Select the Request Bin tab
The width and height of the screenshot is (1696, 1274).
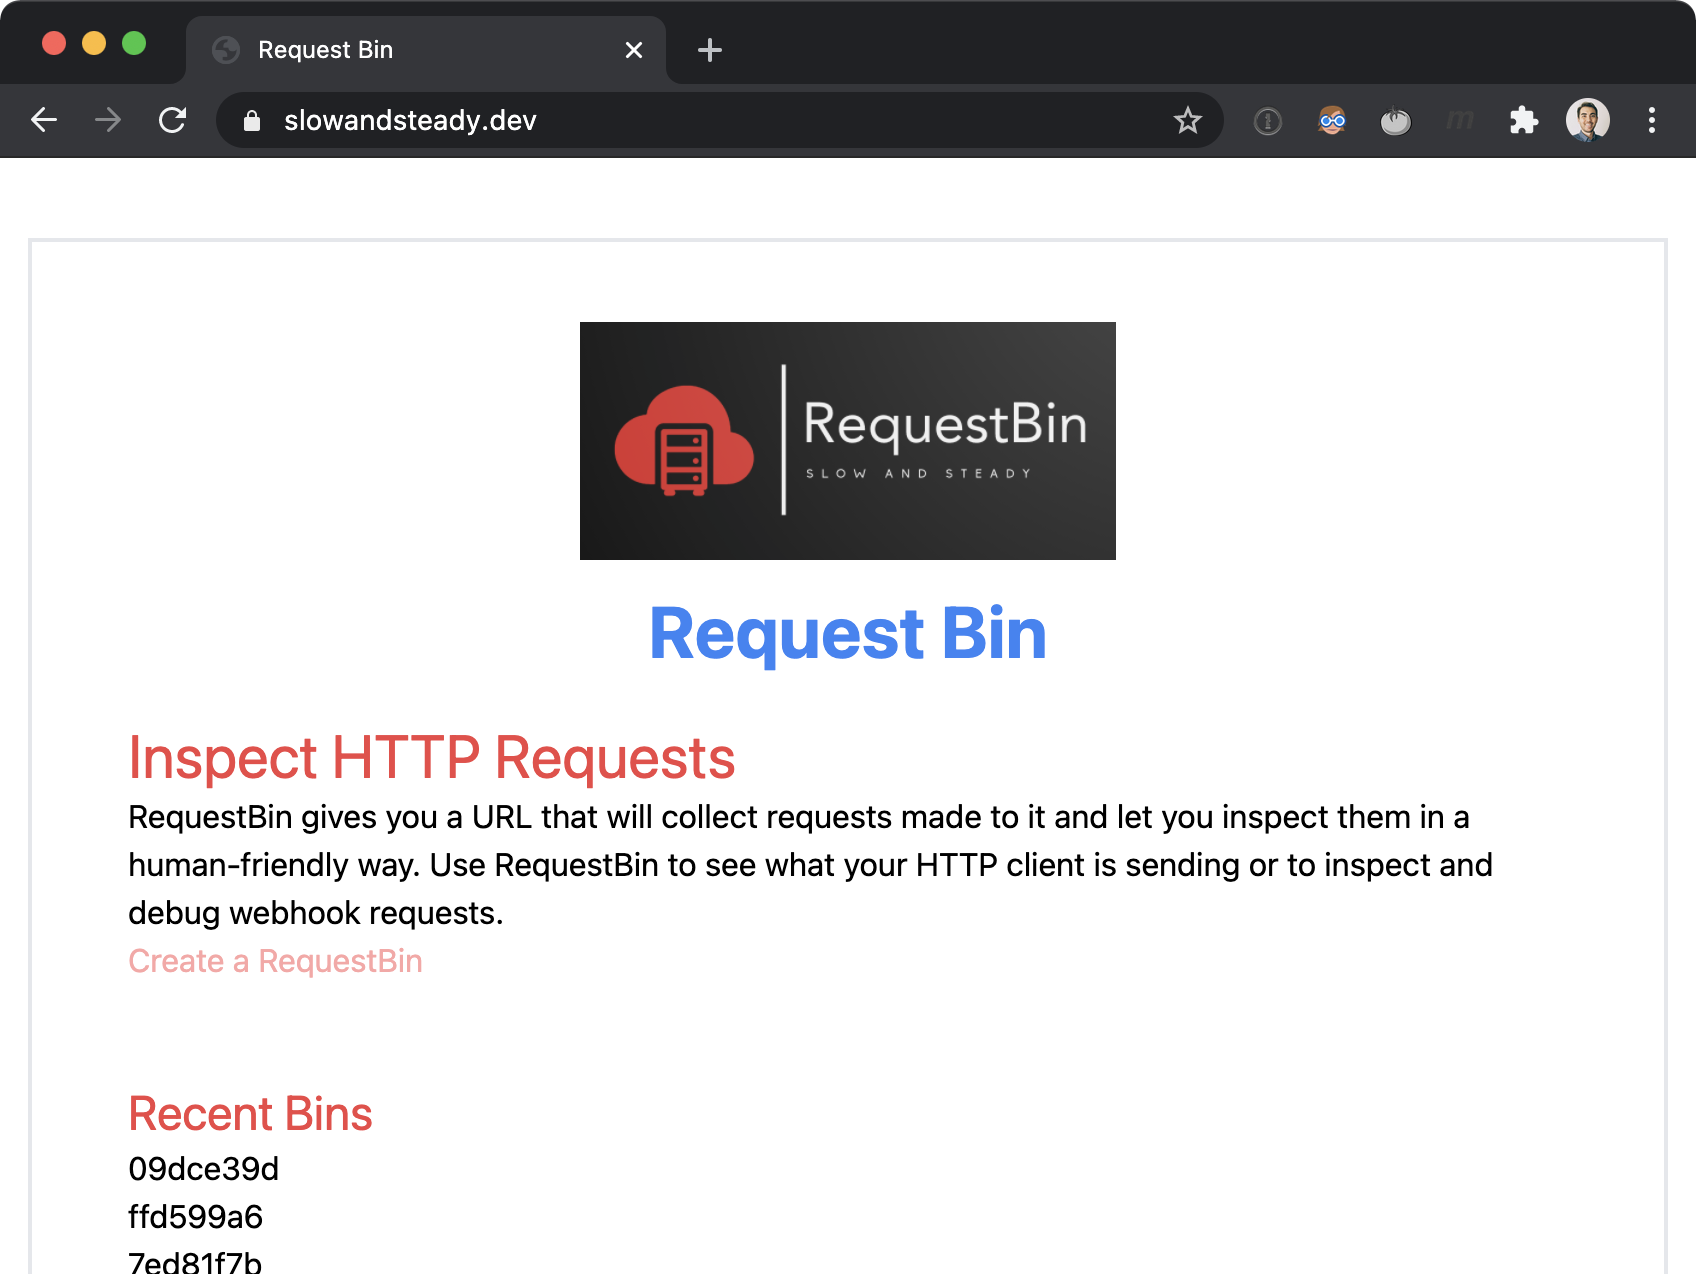coord(400,50)
